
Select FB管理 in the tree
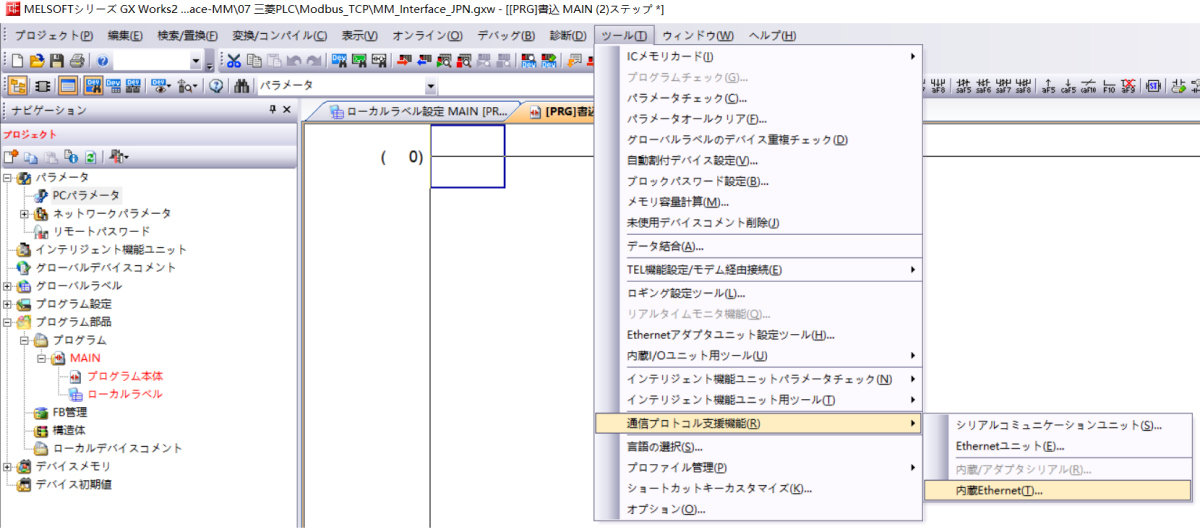[x=70, y=412]
